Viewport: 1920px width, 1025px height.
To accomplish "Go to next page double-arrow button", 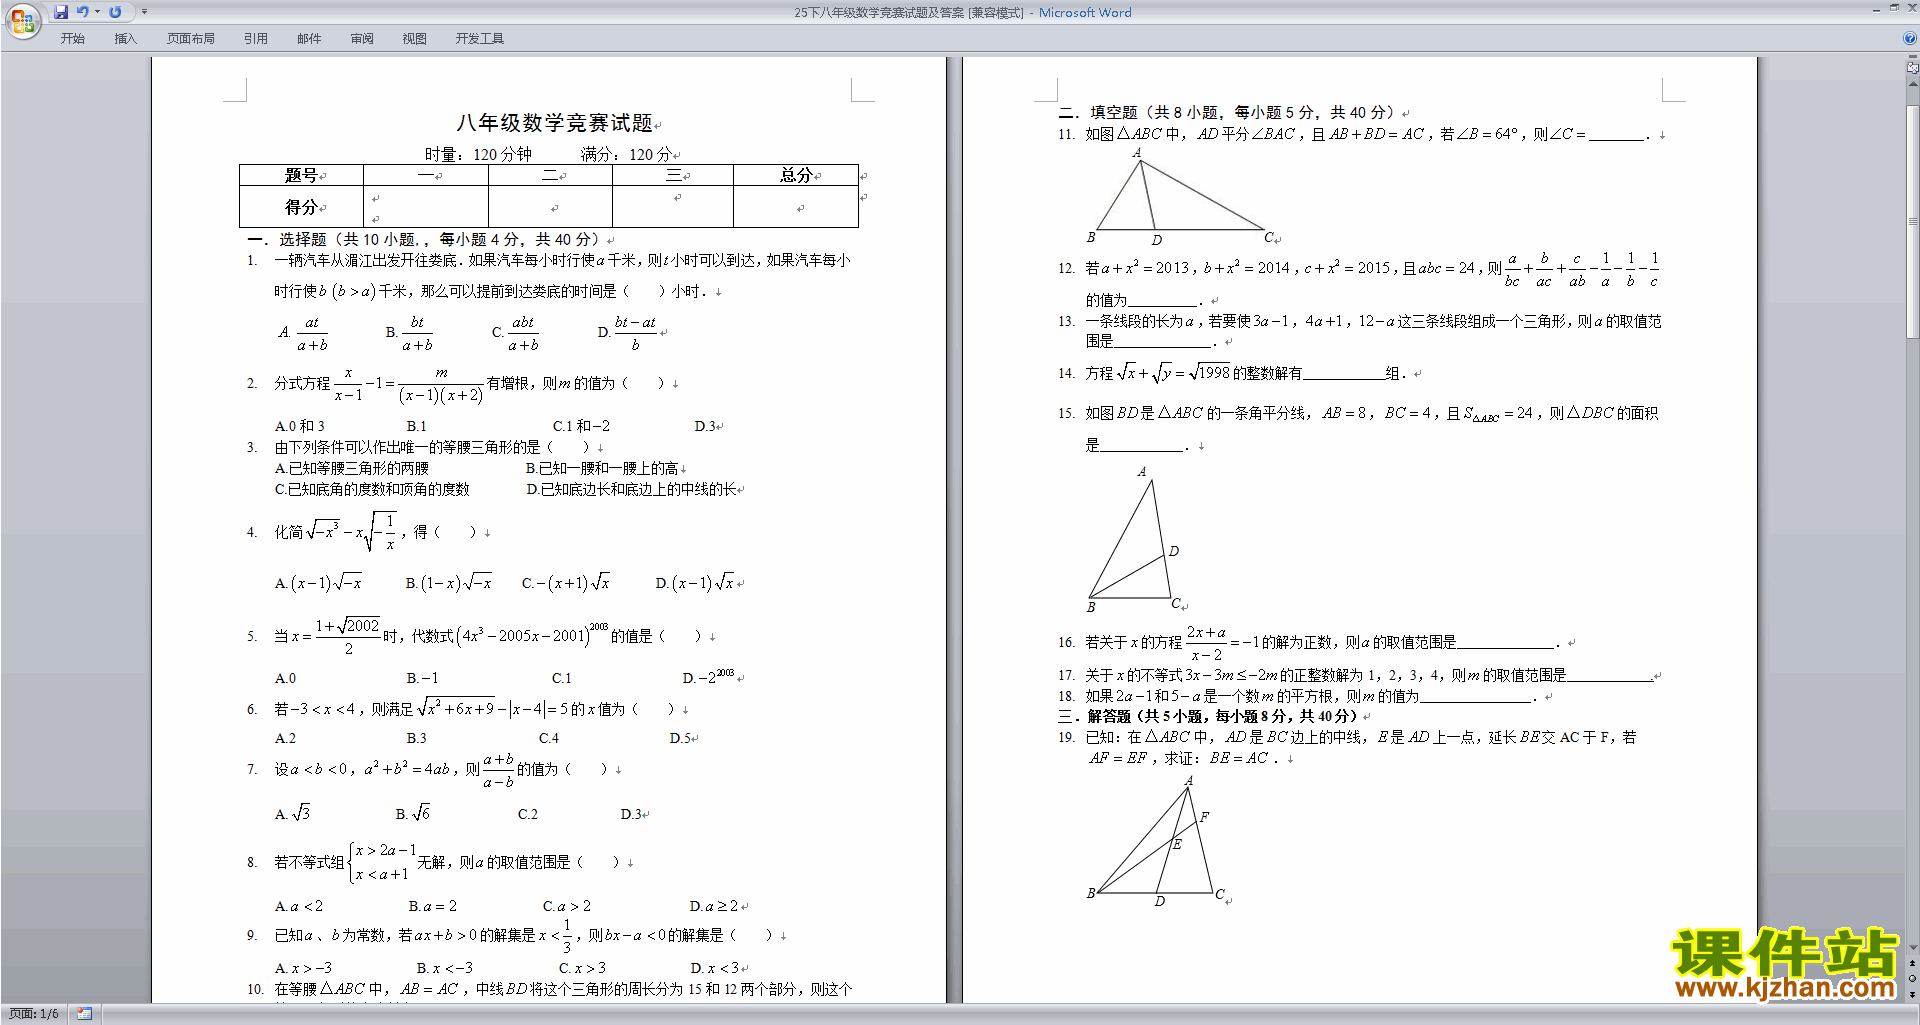I will click(1913, 994).
